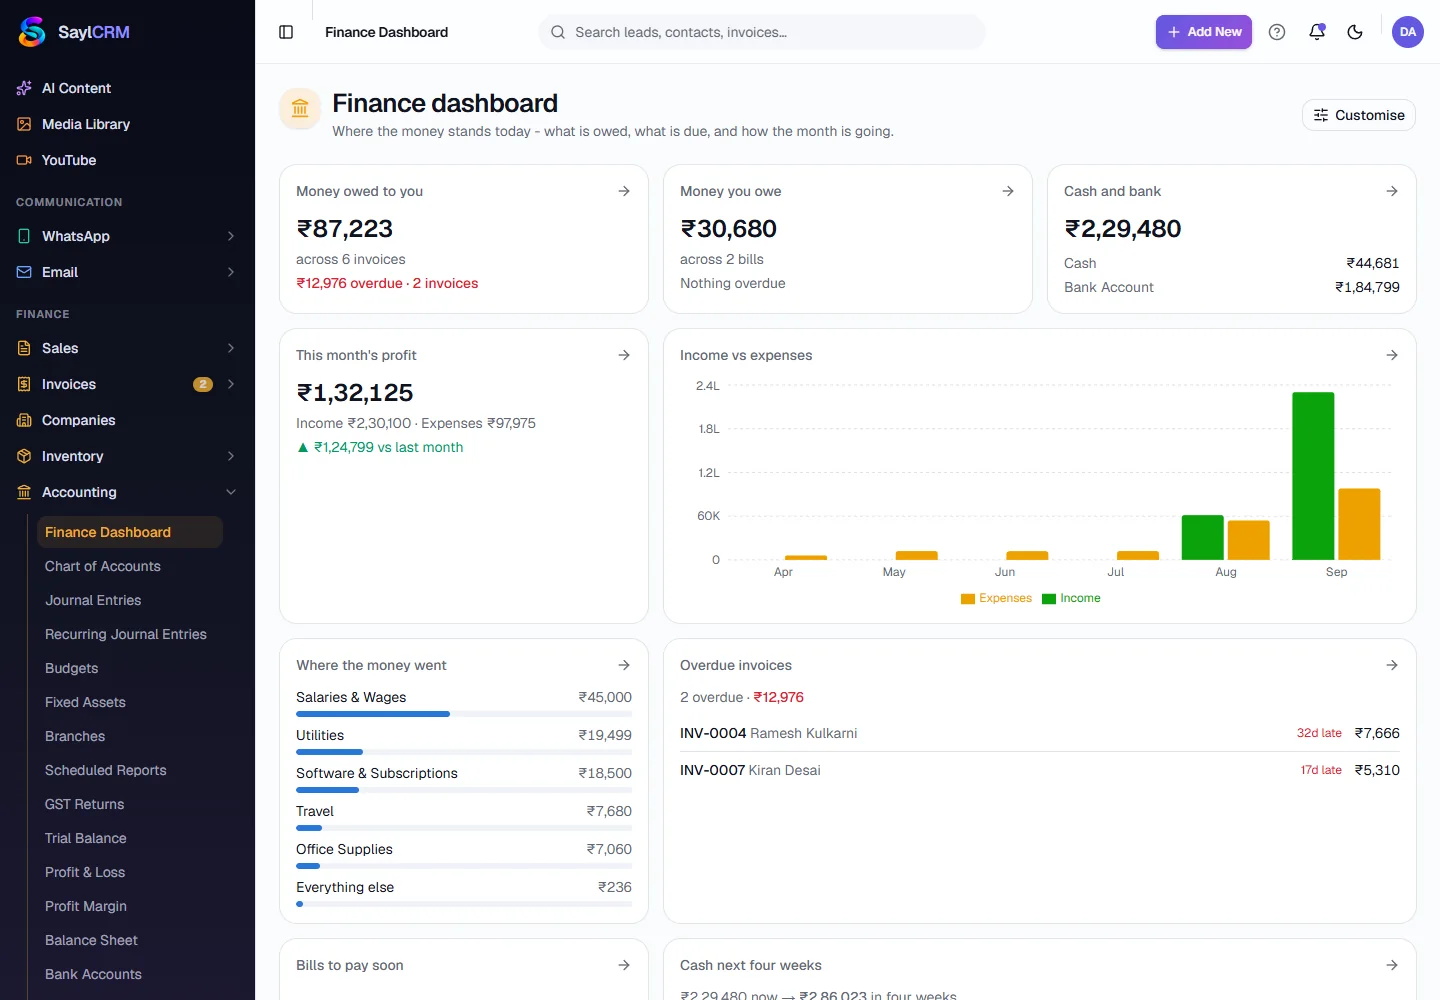Click the Media Library image icon

(x=24, y=124)
